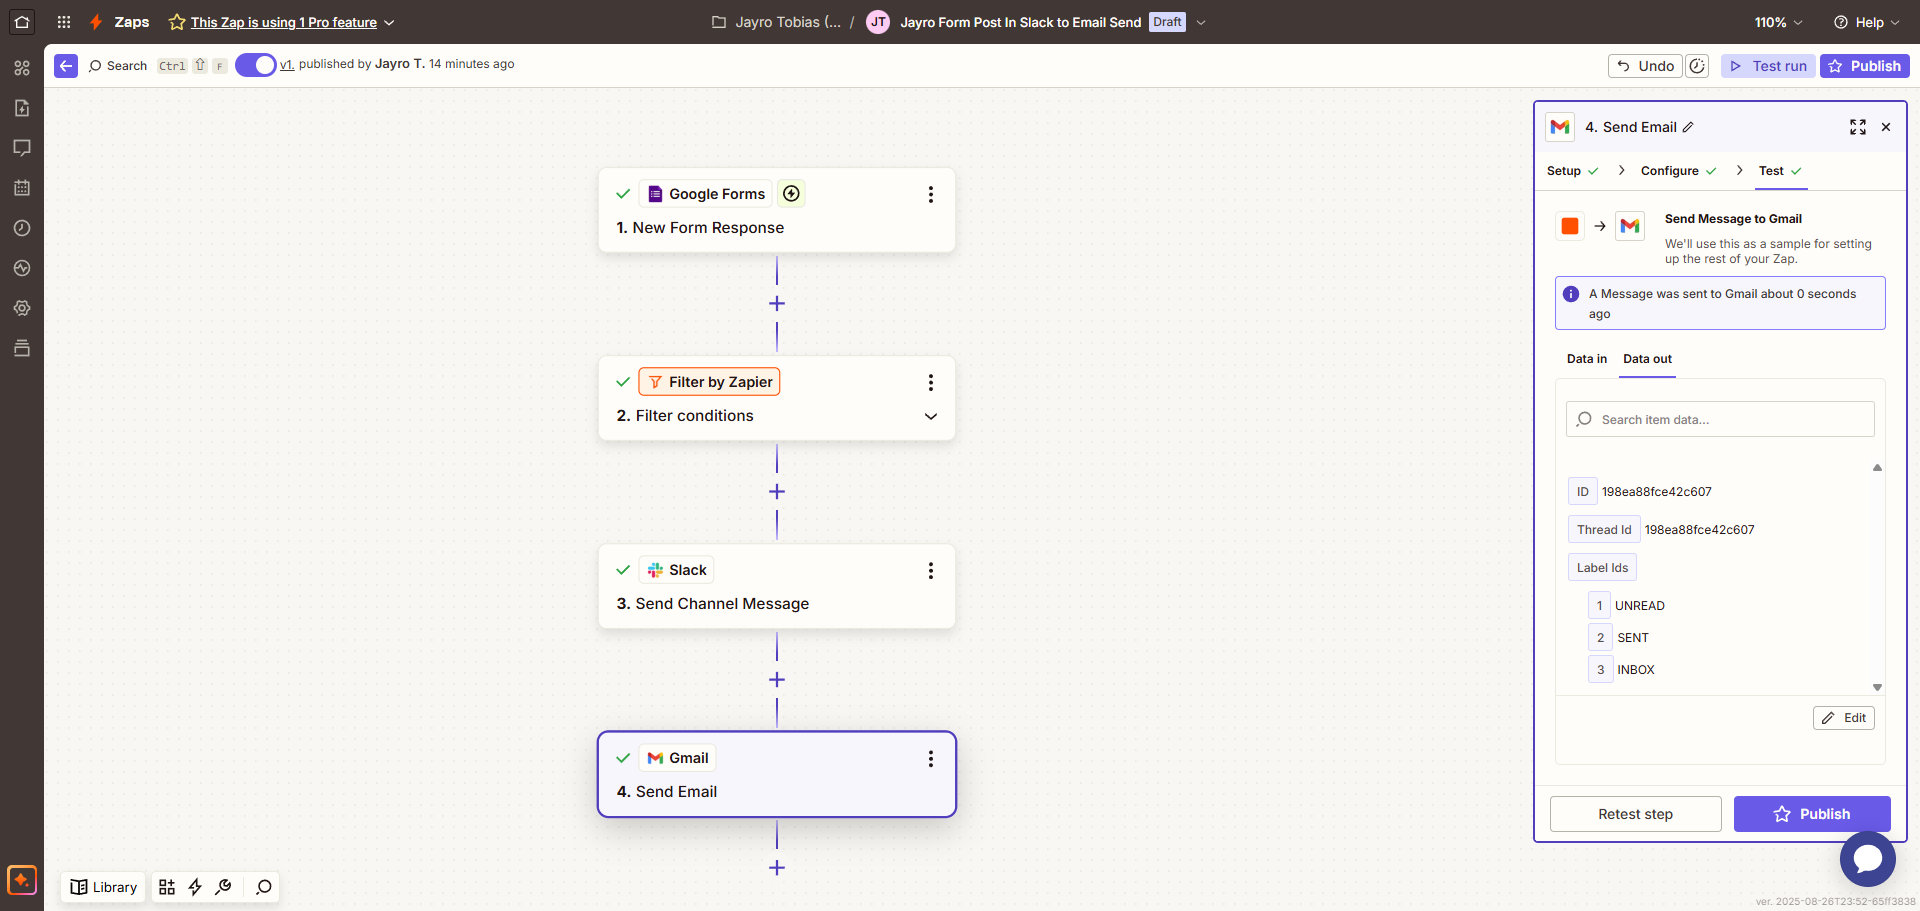
Task: Close the Send Email panel
Action: tap(1886, 127)
